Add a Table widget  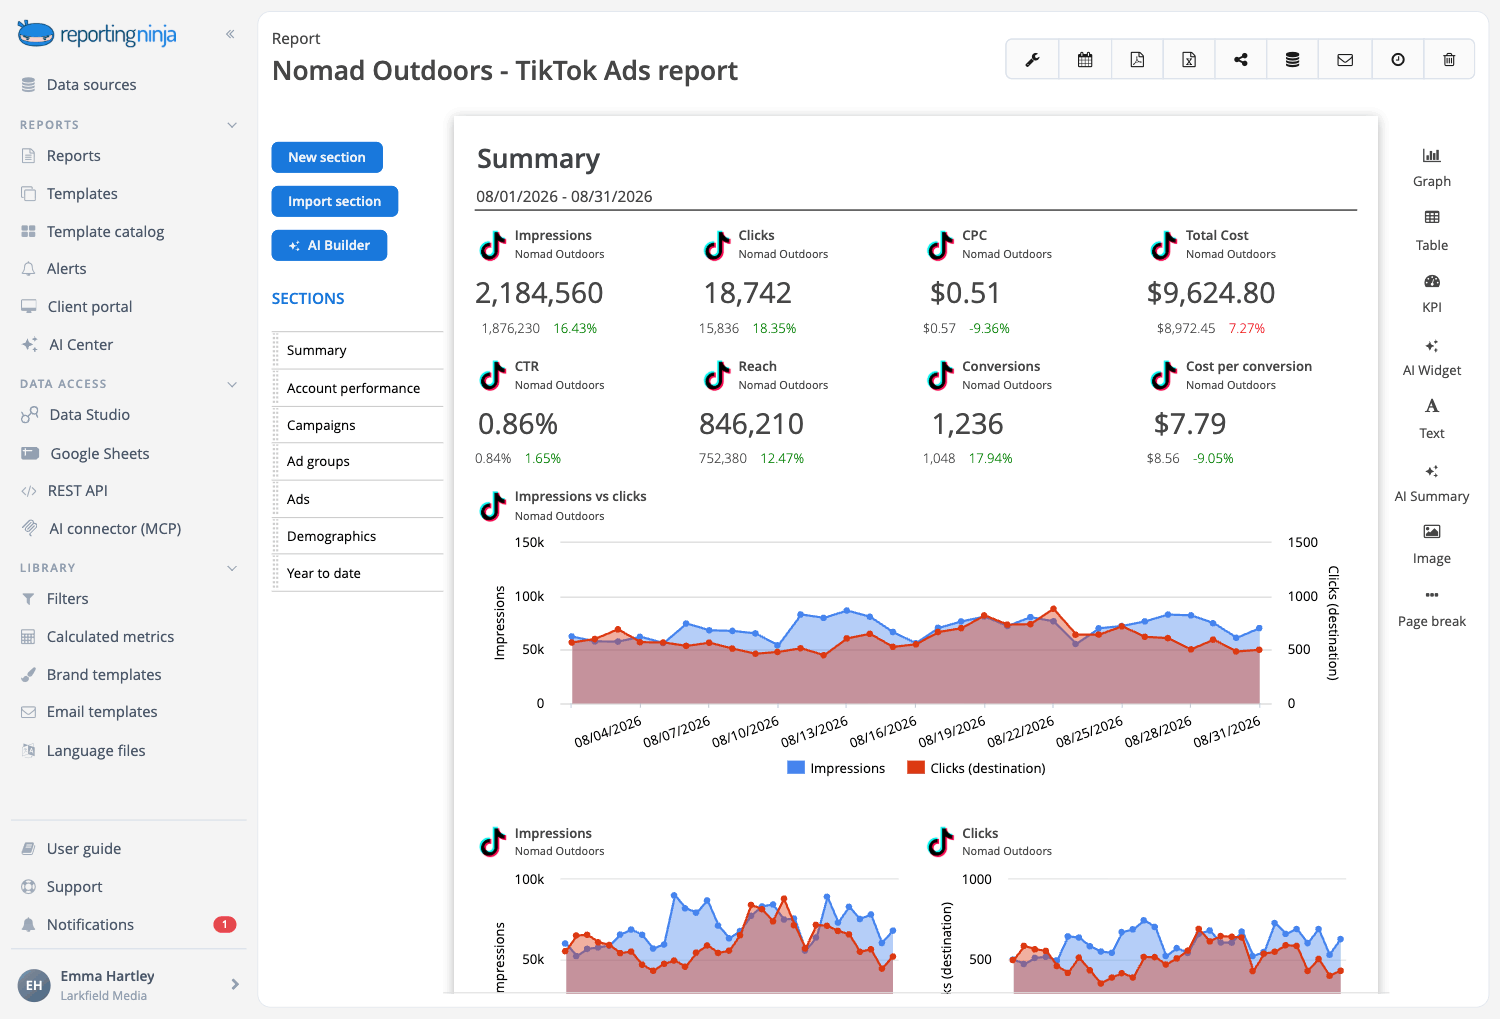[x=1432, y=231]
